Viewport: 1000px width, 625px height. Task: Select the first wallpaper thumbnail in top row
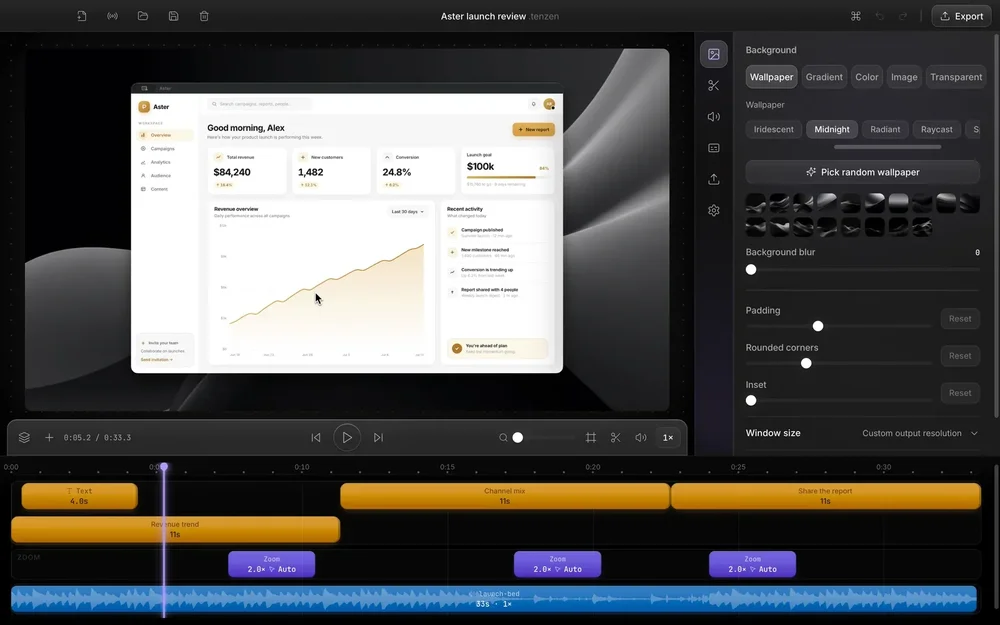tap(756, 203)
